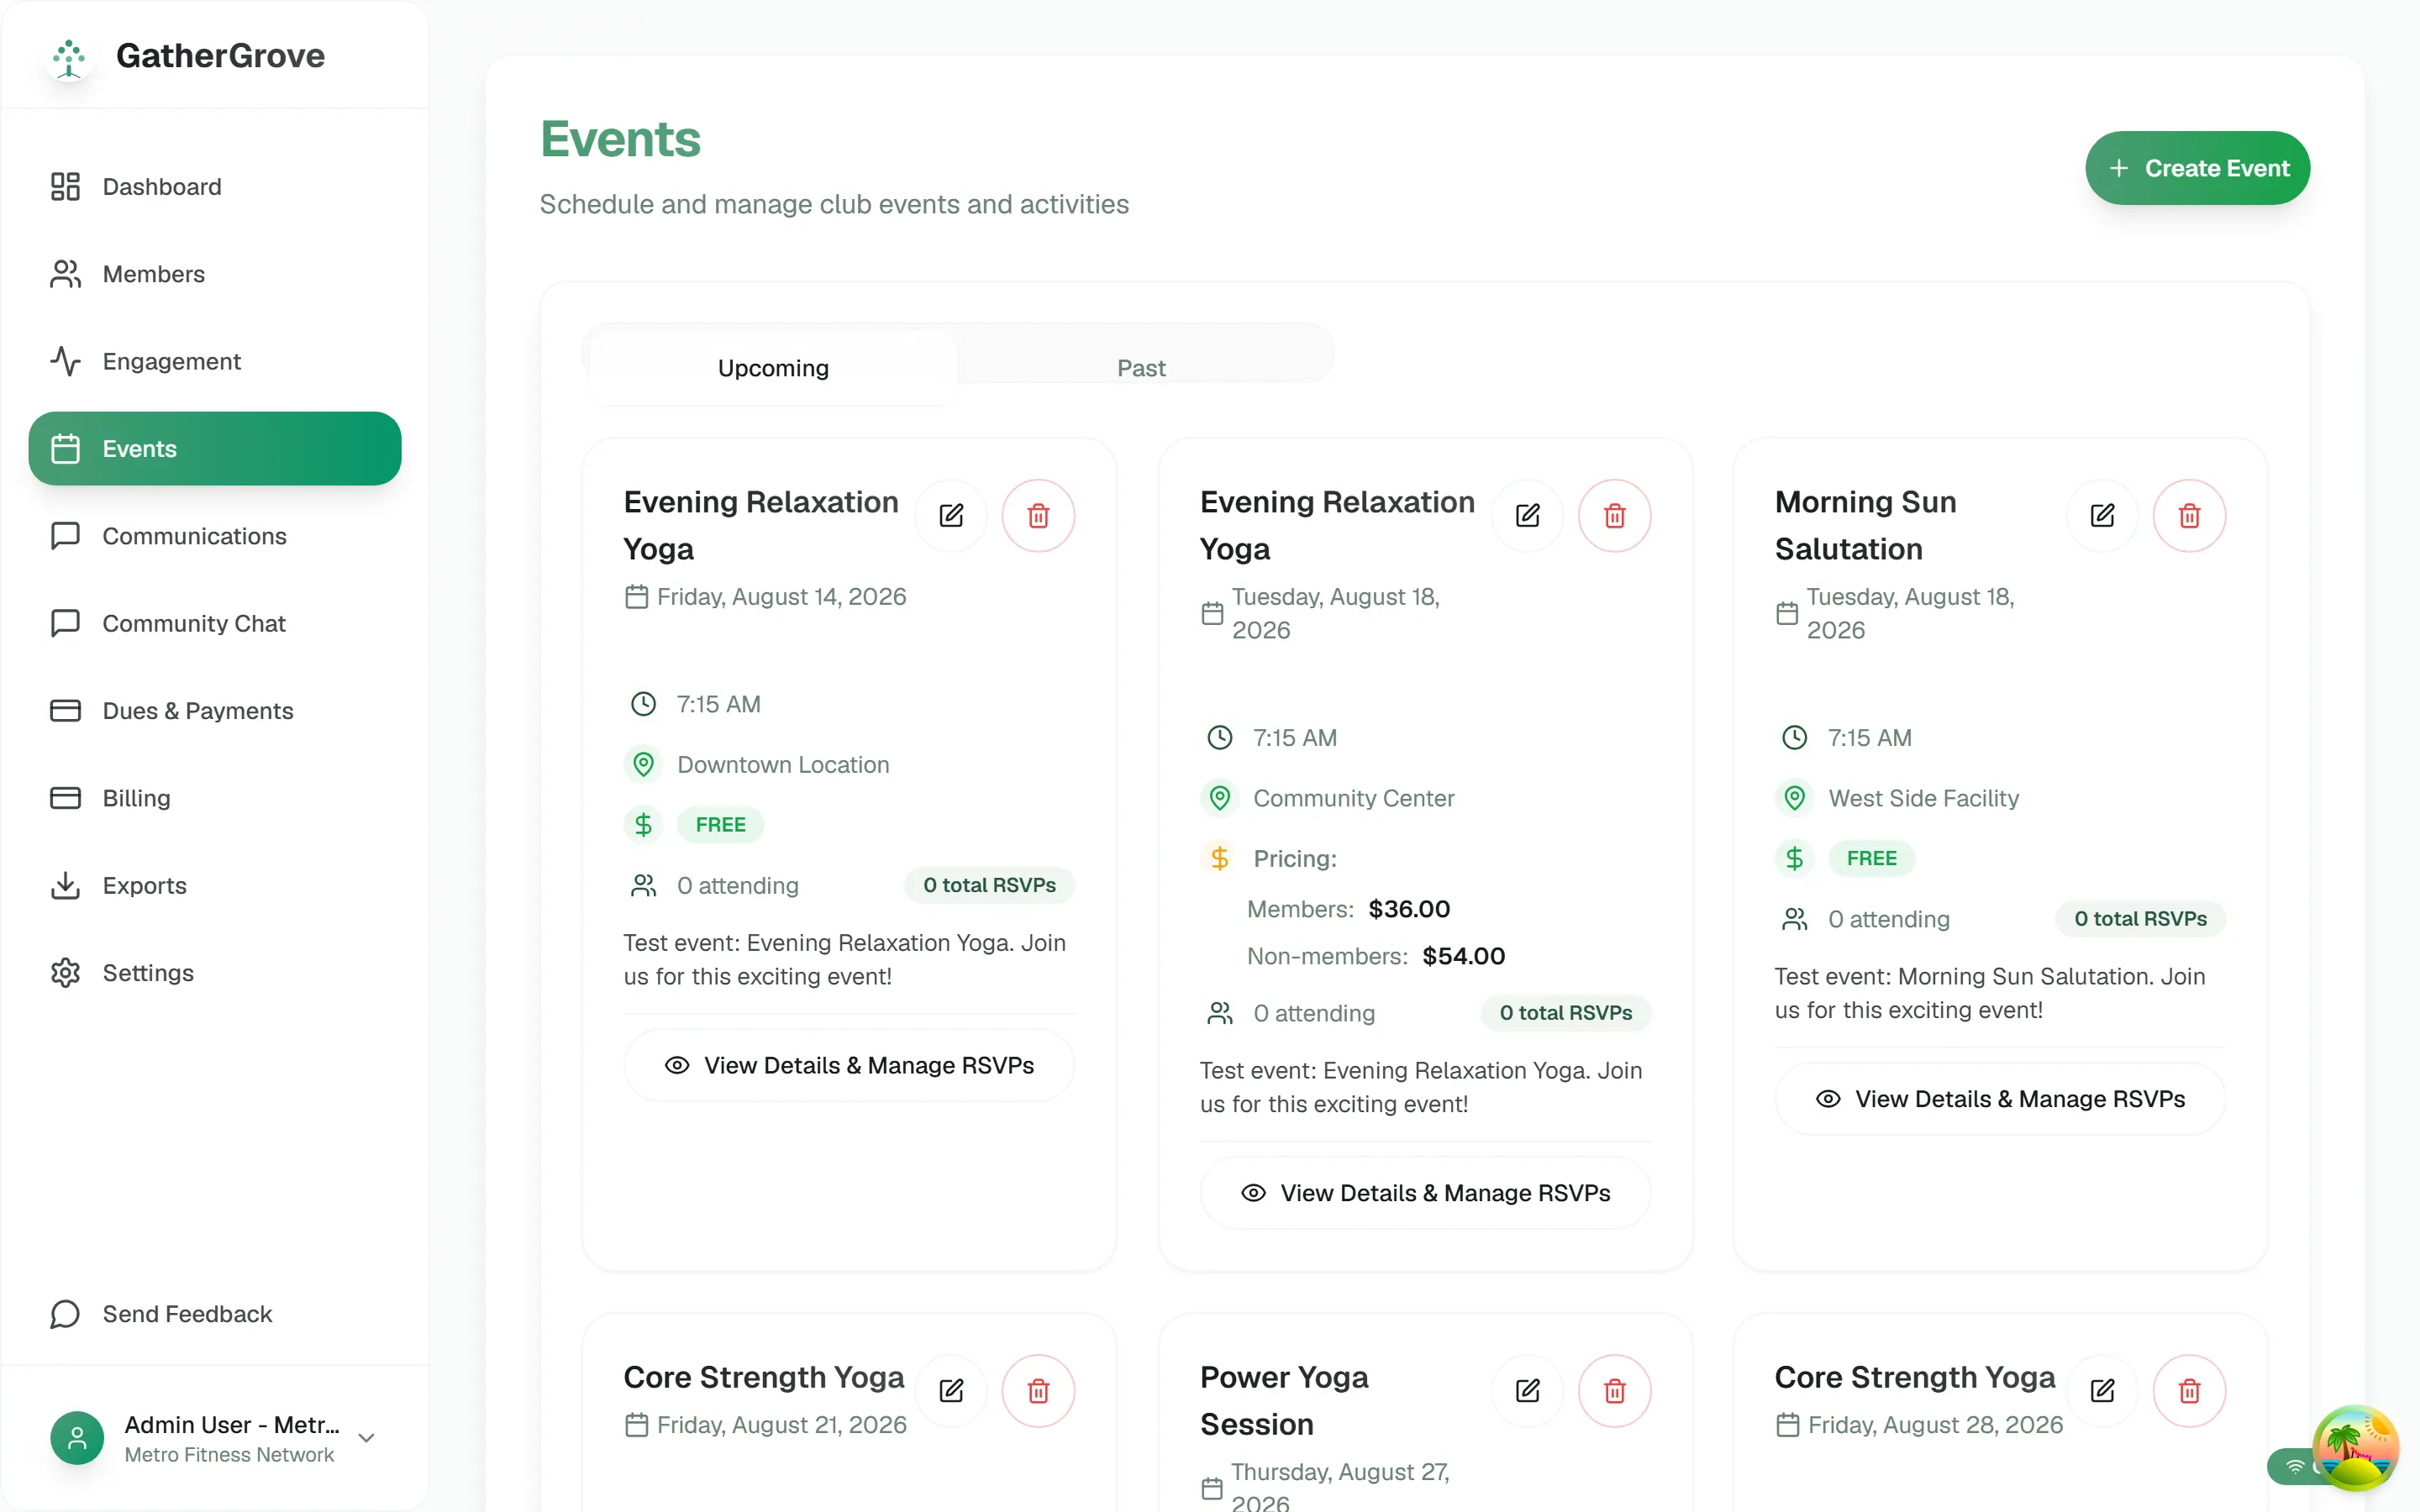Edit the Power Yoga Session event
This screenshot has width=2420, height=1512.
[1527, 1391]
